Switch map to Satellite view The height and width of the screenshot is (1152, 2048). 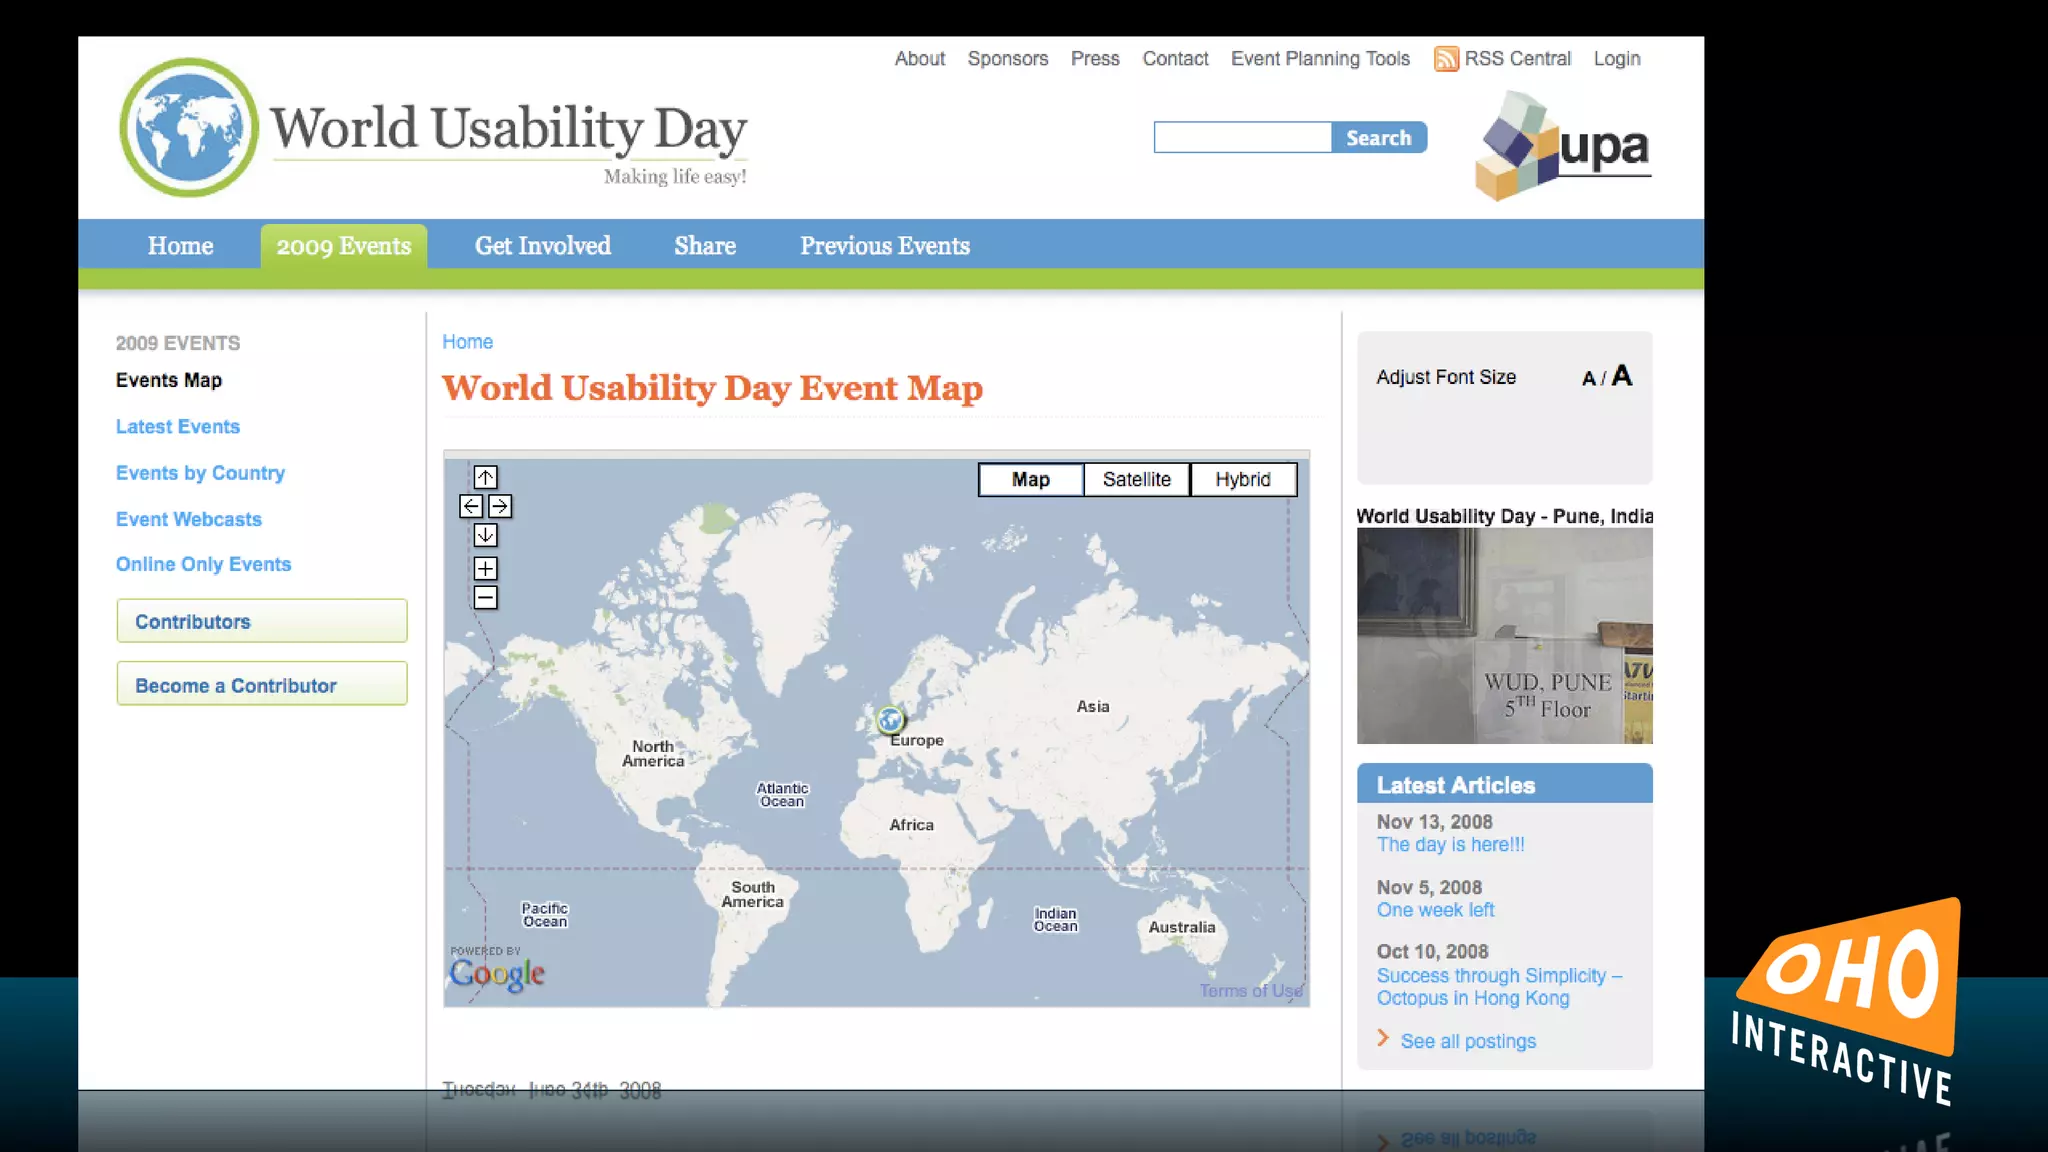[x=1136, y=479]
